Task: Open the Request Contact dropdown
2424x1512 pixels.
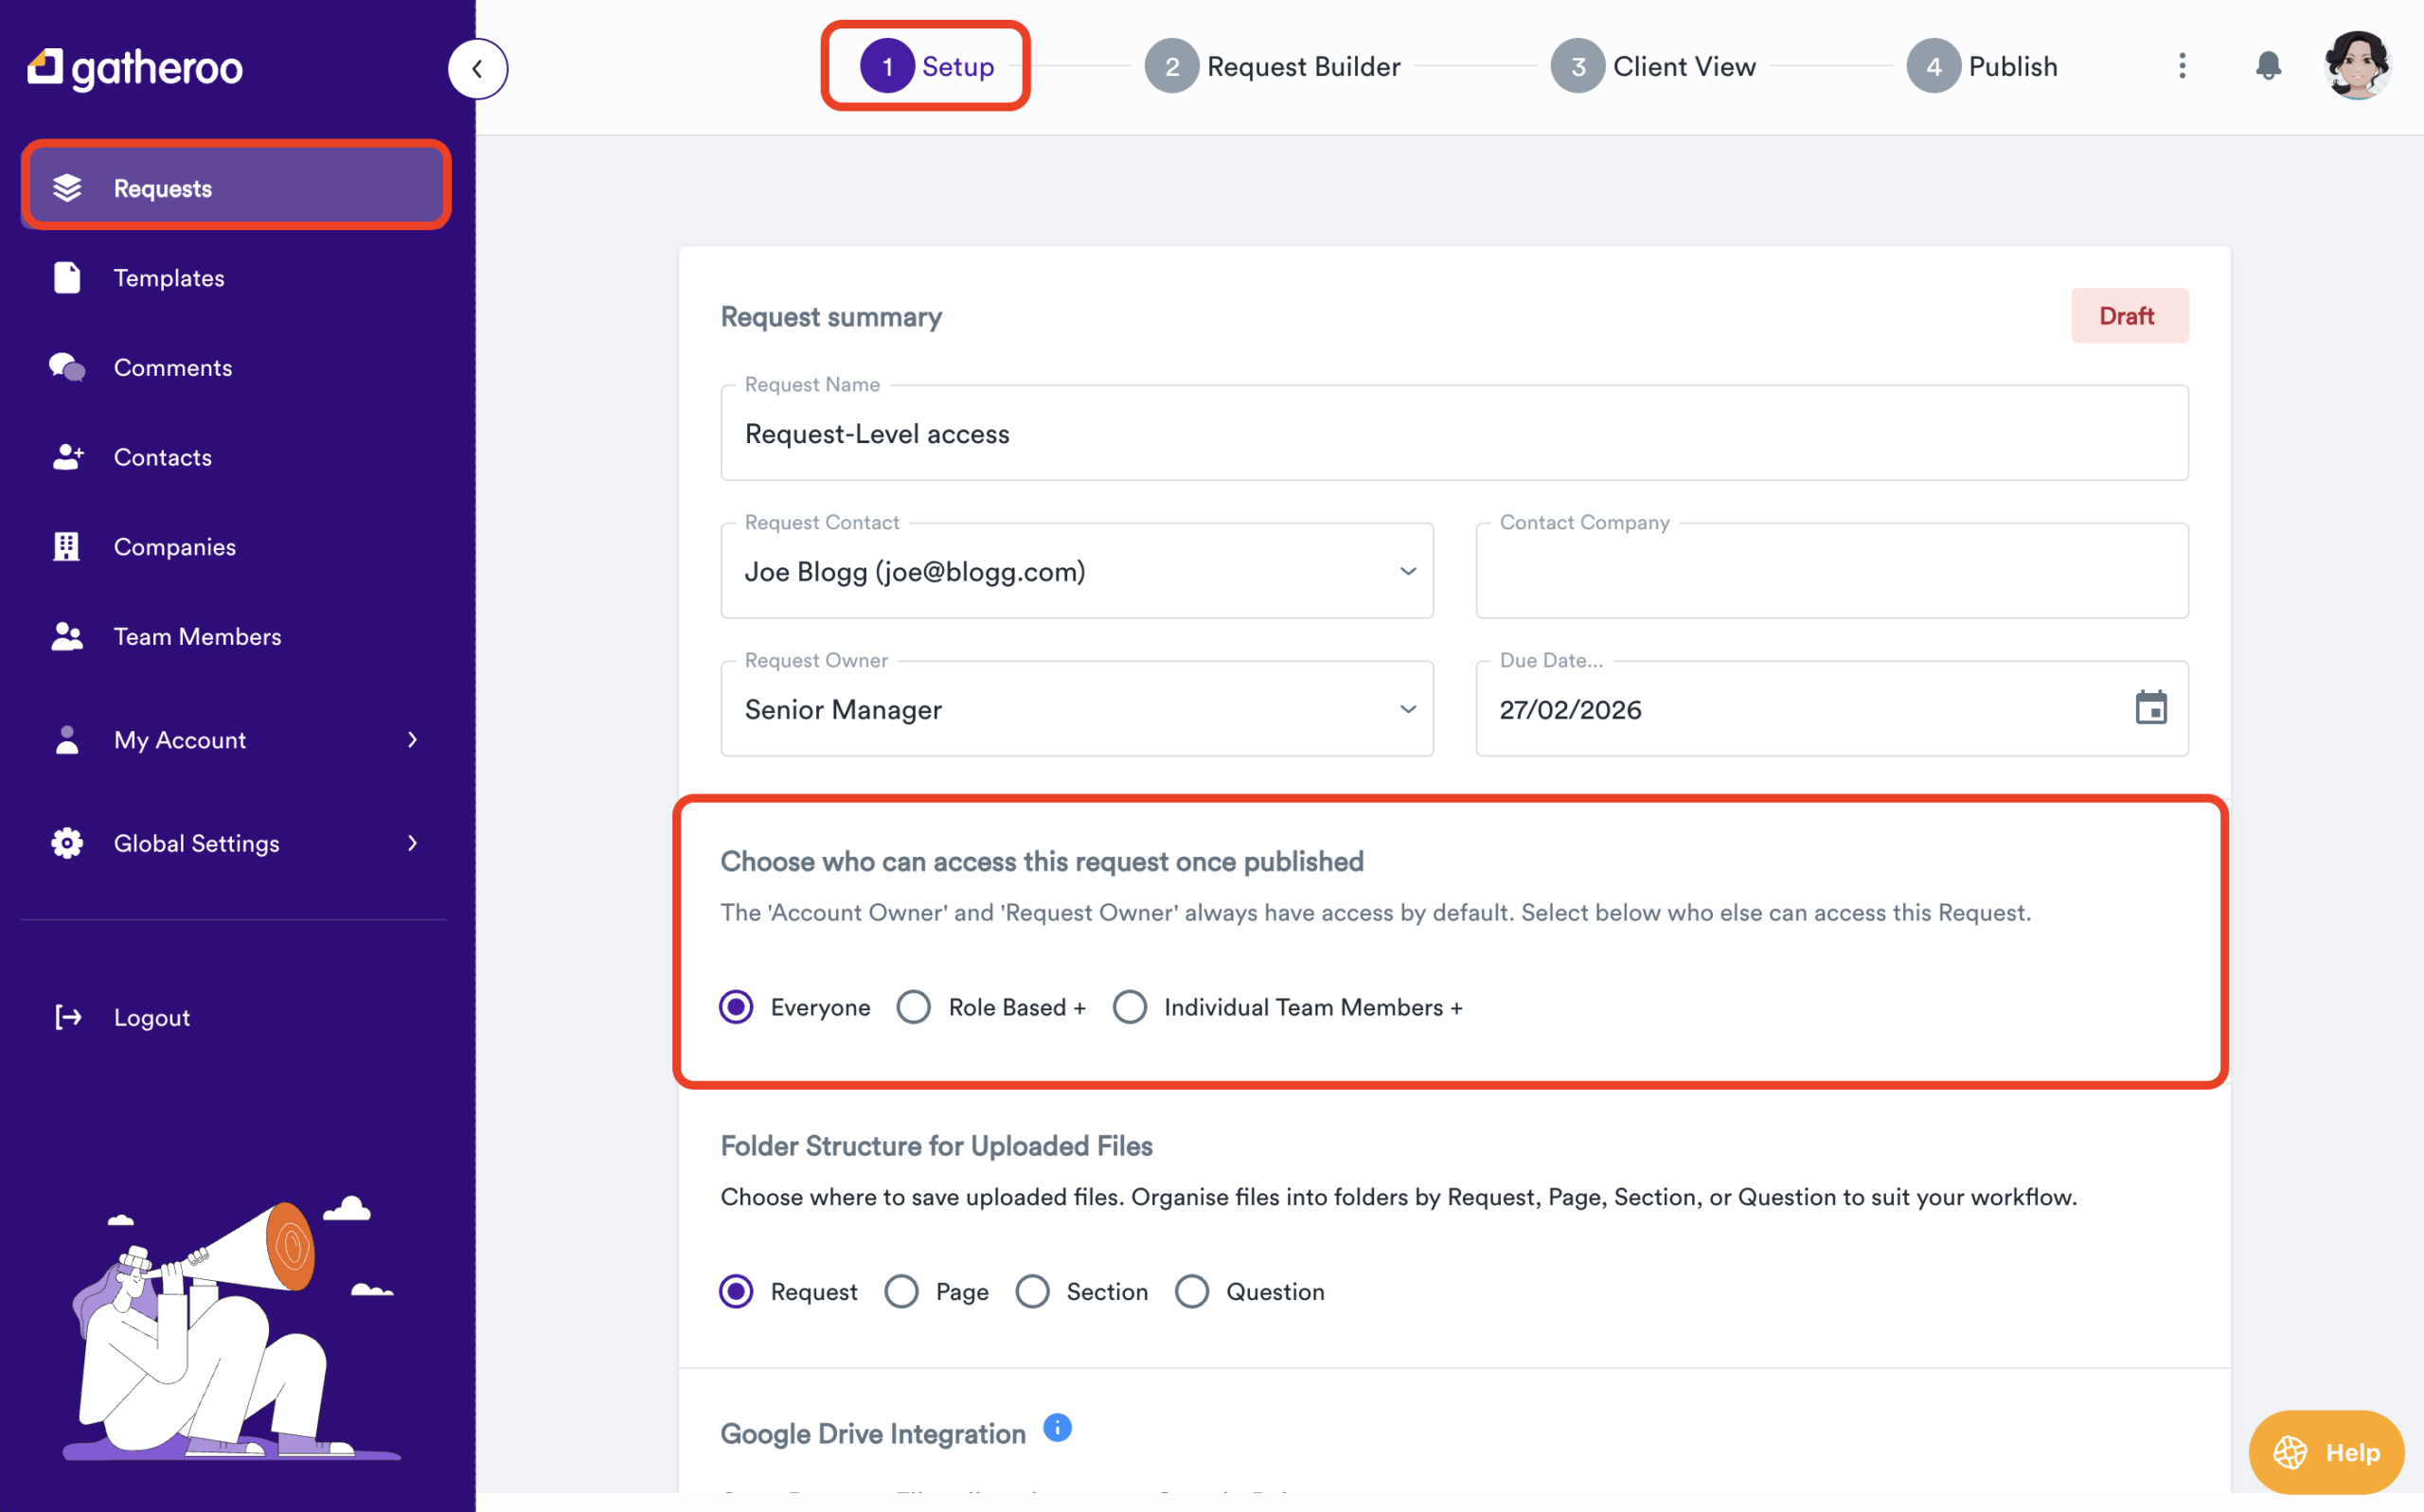Action: coord(1408,571)
